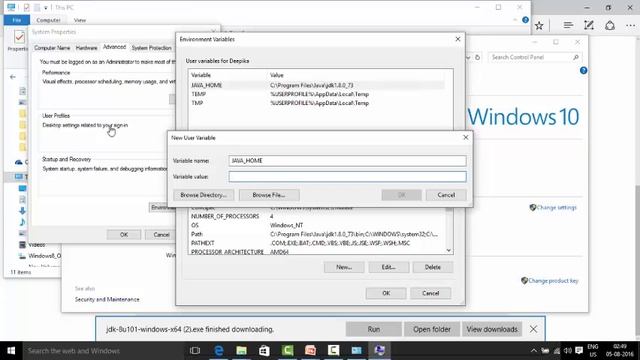Image resolution: width=640 pixels, height=360 pixels.
Task: Open the Windows Store taskbar icon
Action: coord(264,351)
